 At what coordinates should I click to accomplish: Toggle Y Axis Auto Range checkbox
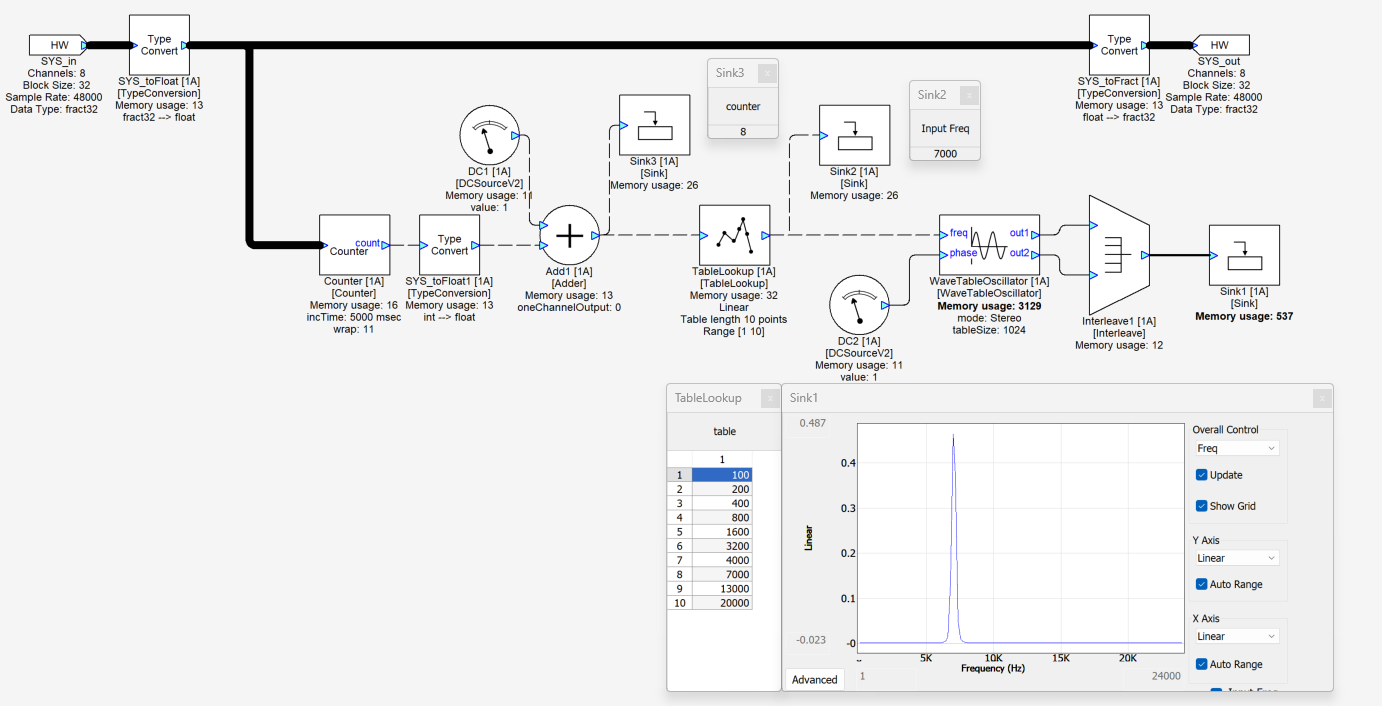tap(1202, 584)
